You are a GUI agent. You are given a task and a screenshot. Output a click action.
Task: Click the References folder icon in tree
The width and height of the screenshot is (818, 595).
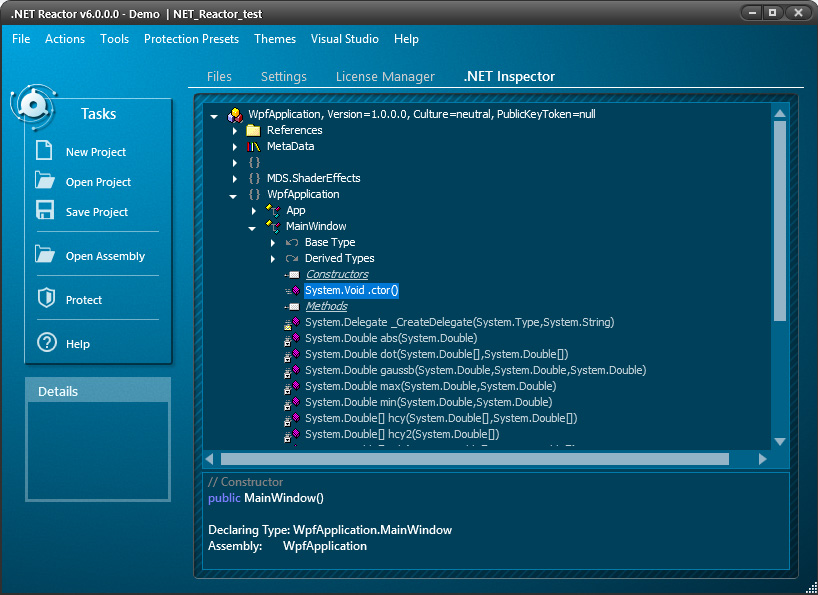pos(253,130)
